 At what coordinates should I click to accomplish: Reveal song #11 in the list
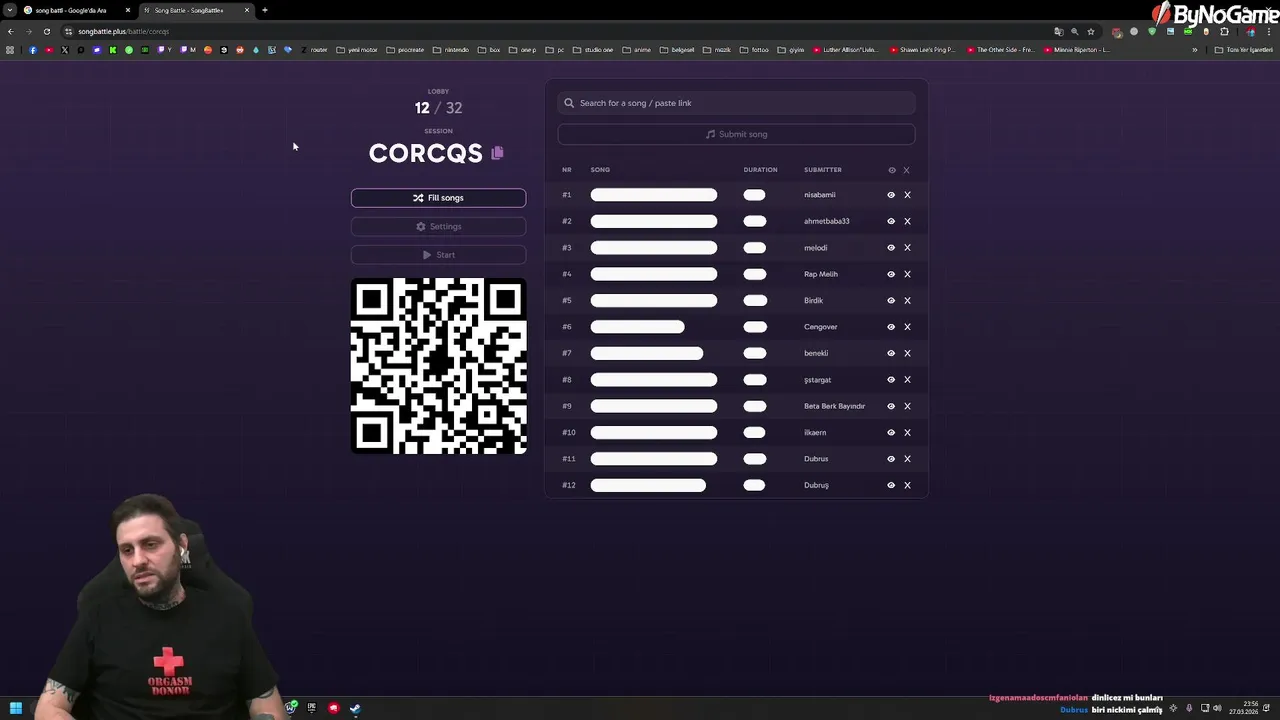point(891,459)
